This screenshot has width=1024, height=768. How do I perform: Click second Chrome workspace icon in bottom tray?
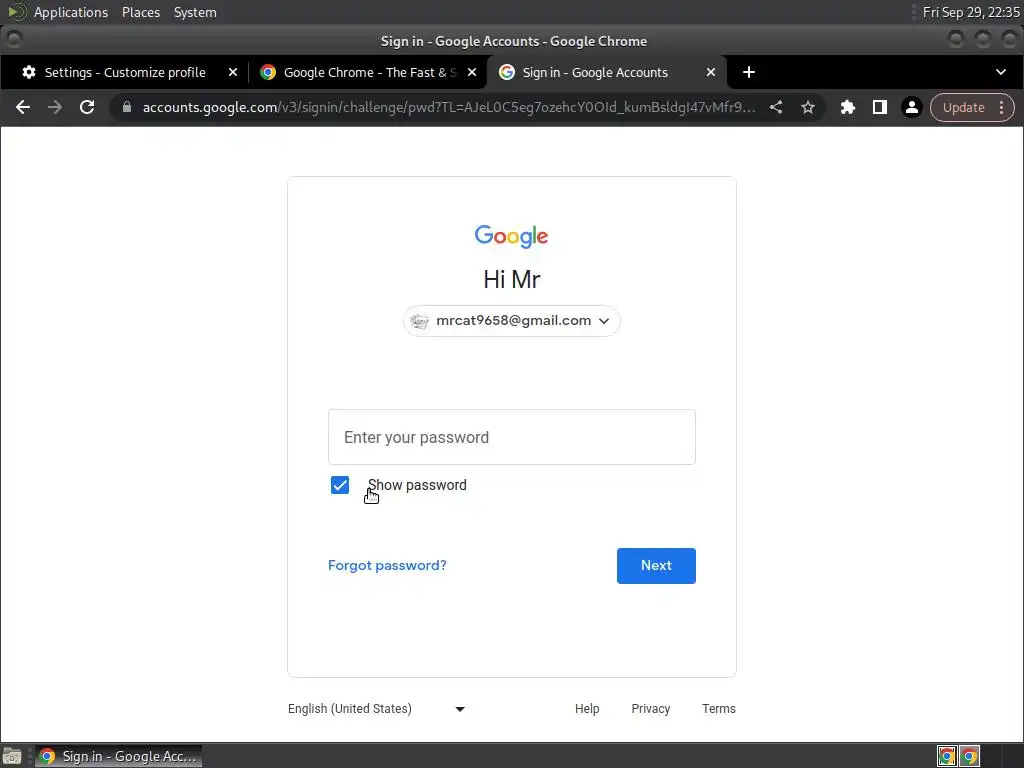click(970, 756)
